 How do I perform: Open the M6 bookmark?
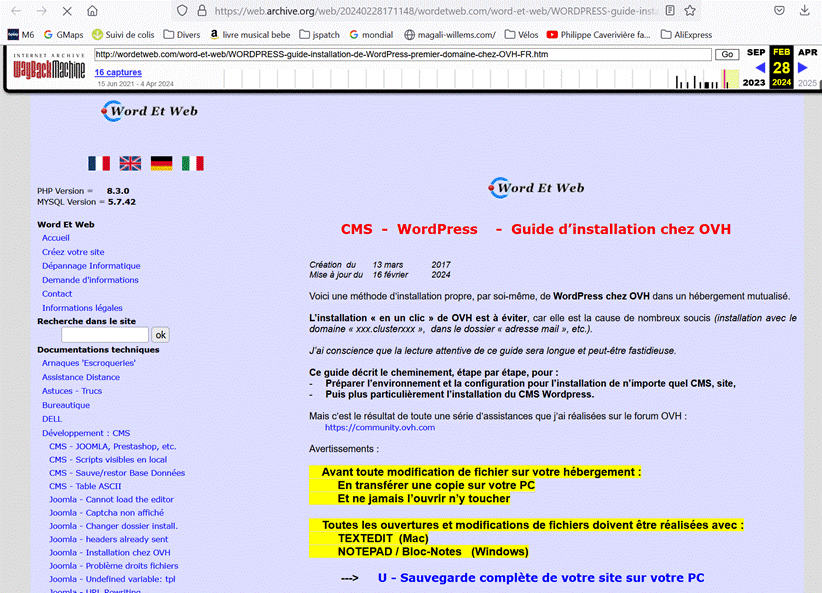pyautogui.click(x=21, y=35)
